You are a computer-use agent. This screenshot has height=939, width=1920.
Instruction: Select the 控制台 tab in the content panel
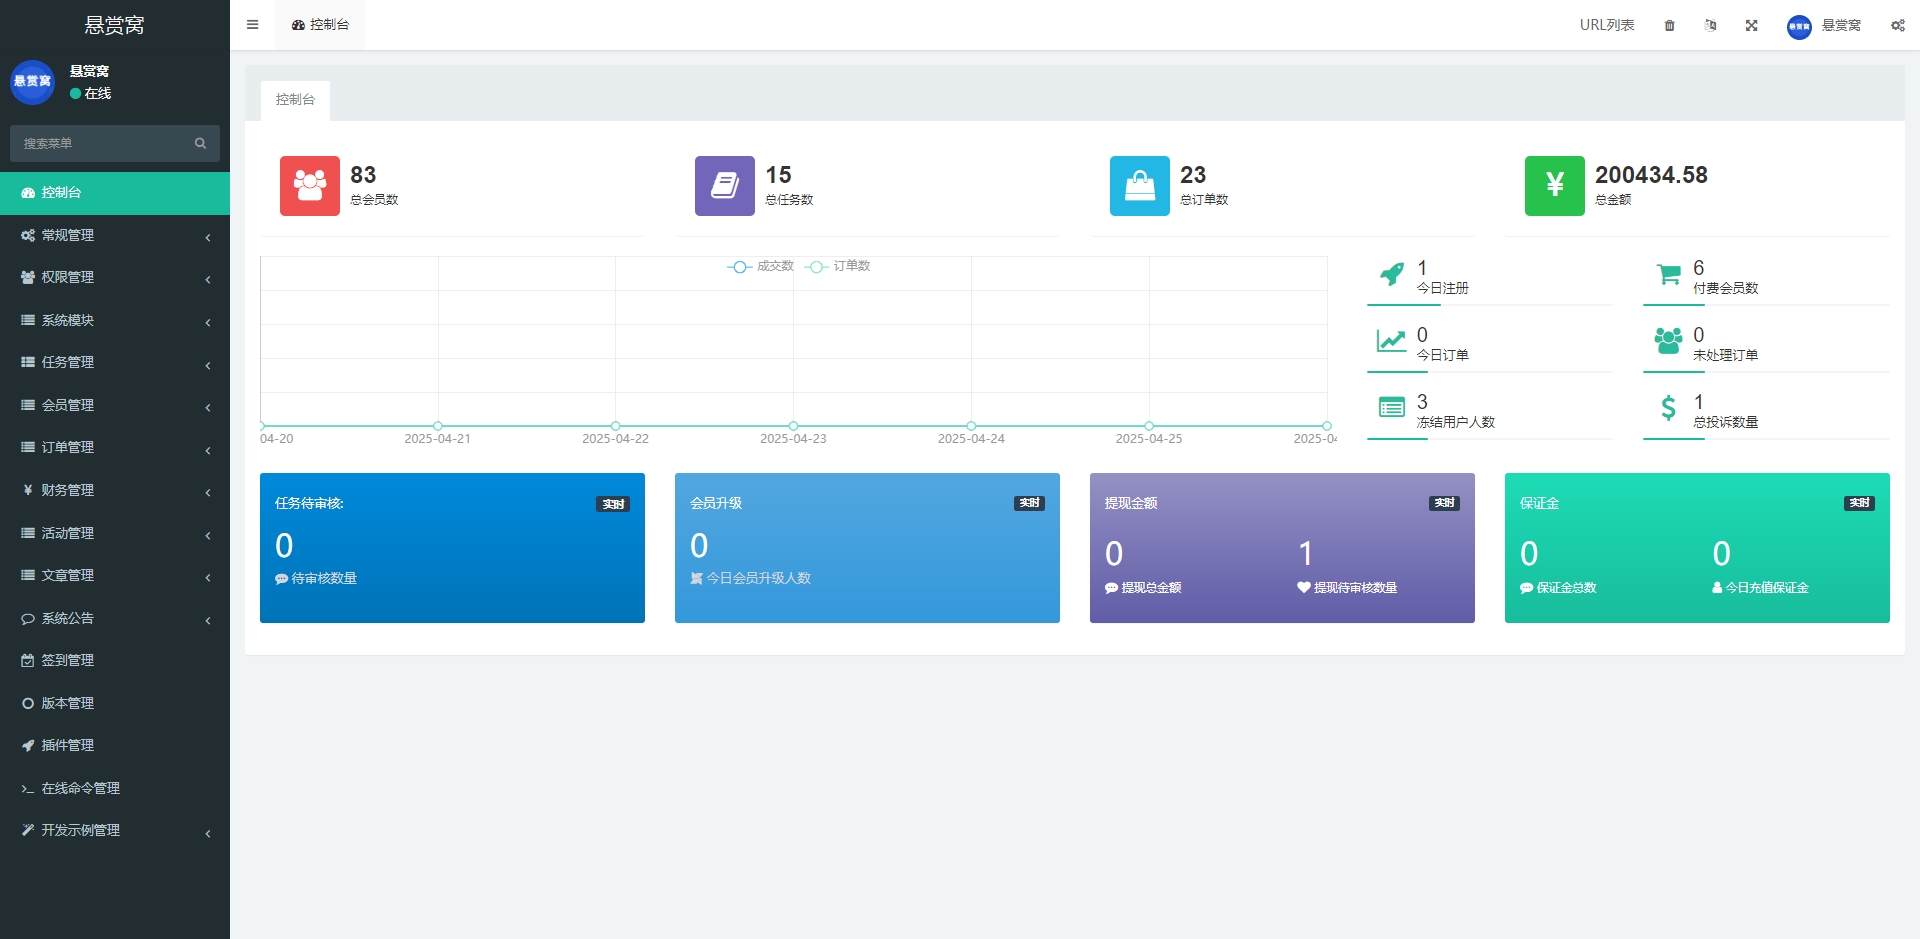click(295, 100)
